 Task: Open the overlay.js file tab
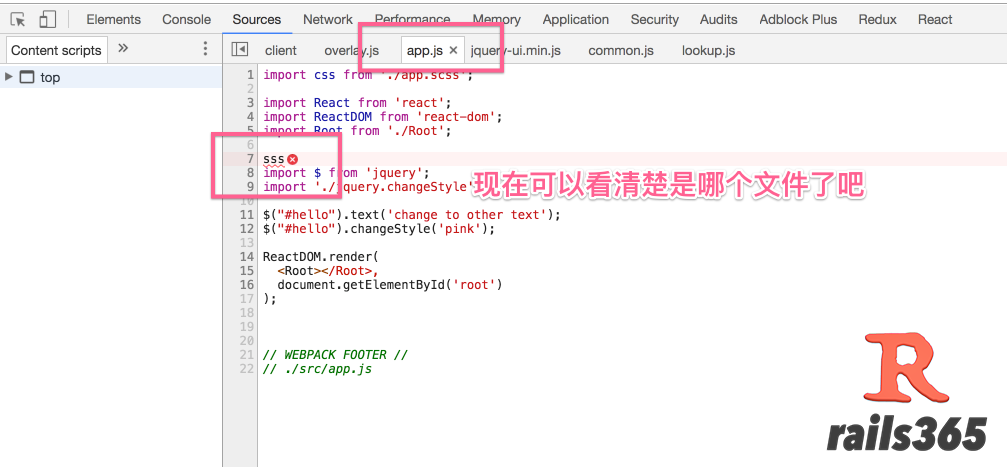click(x=352, y=50)
